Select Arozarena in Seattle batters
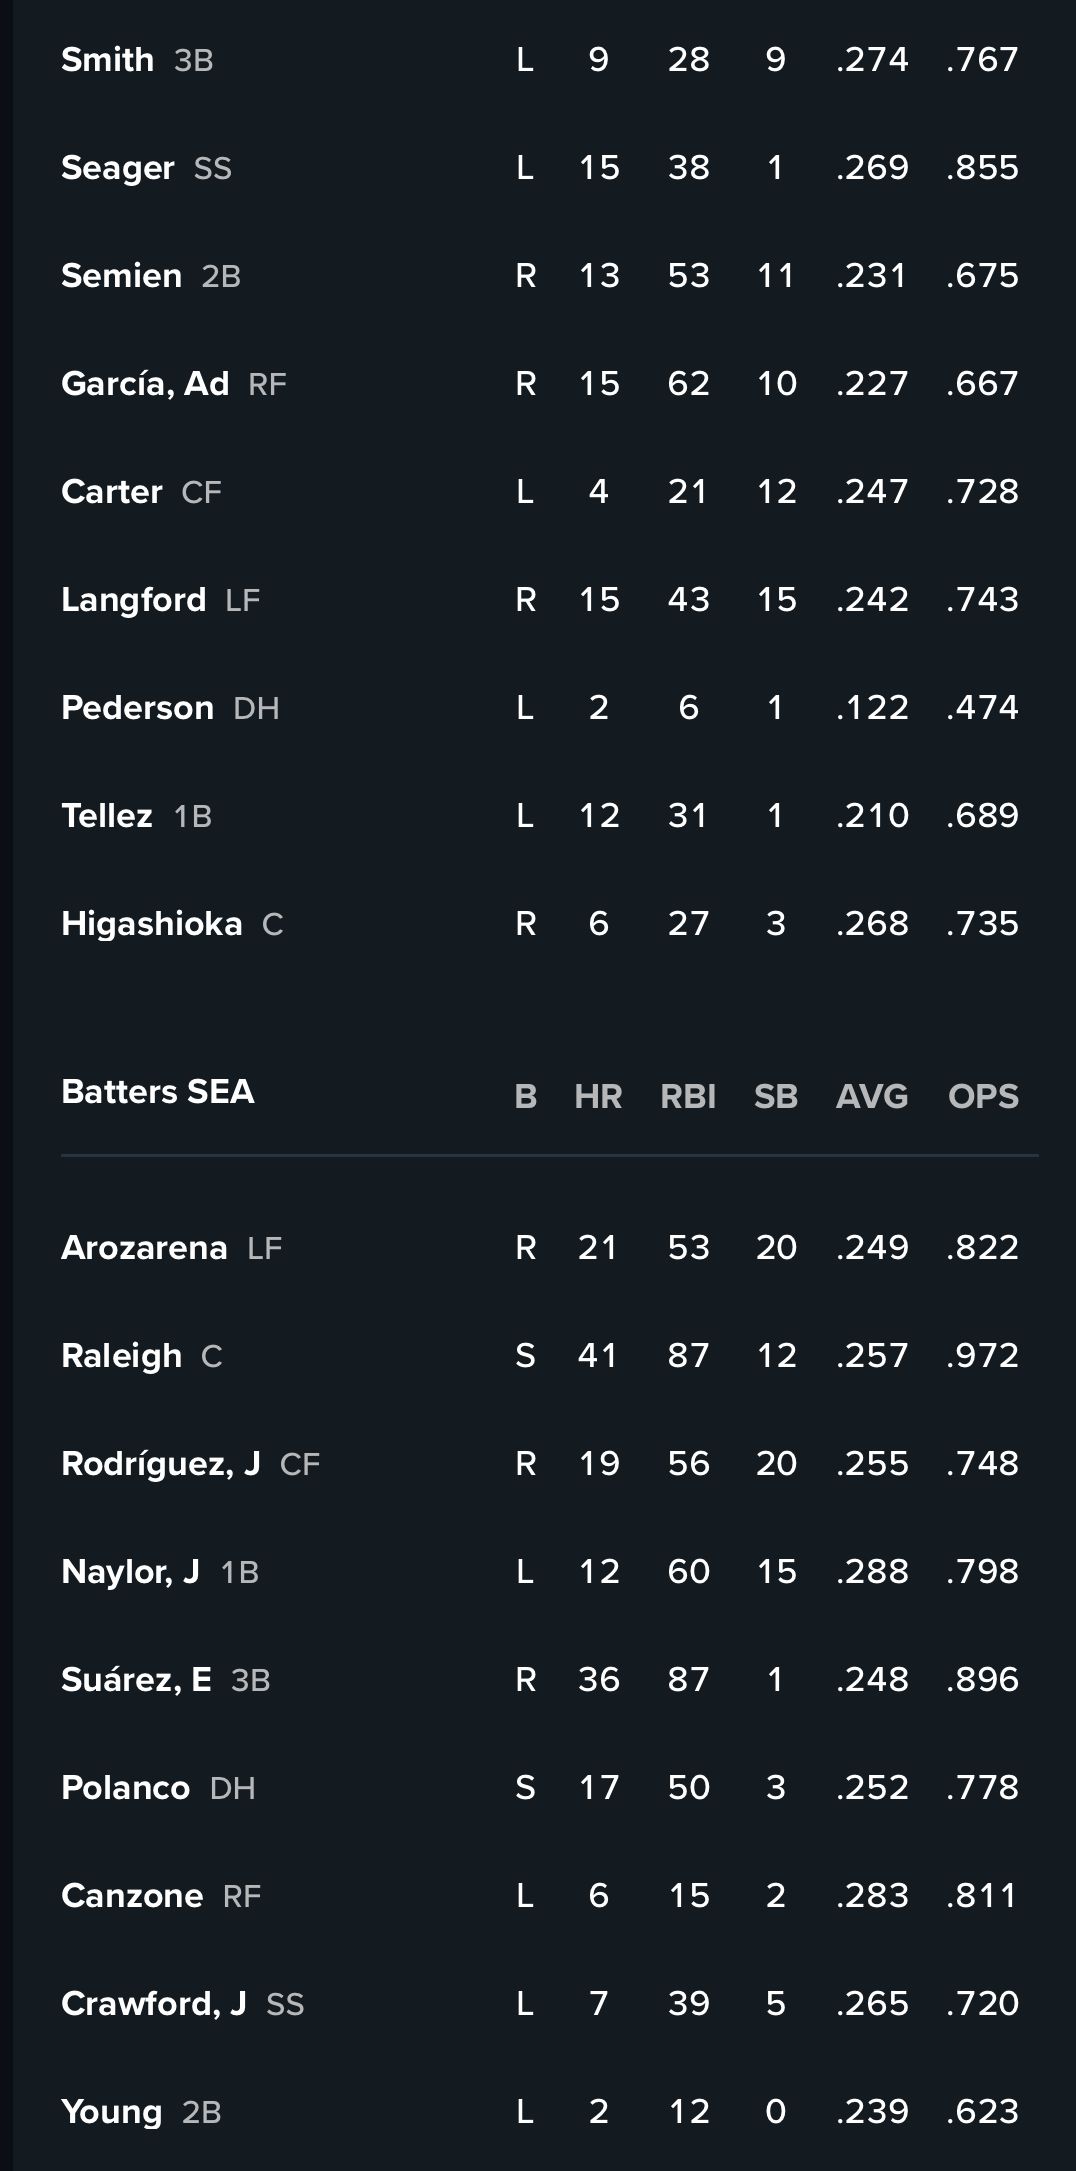1076x2171 pixels. point(144,1248)
